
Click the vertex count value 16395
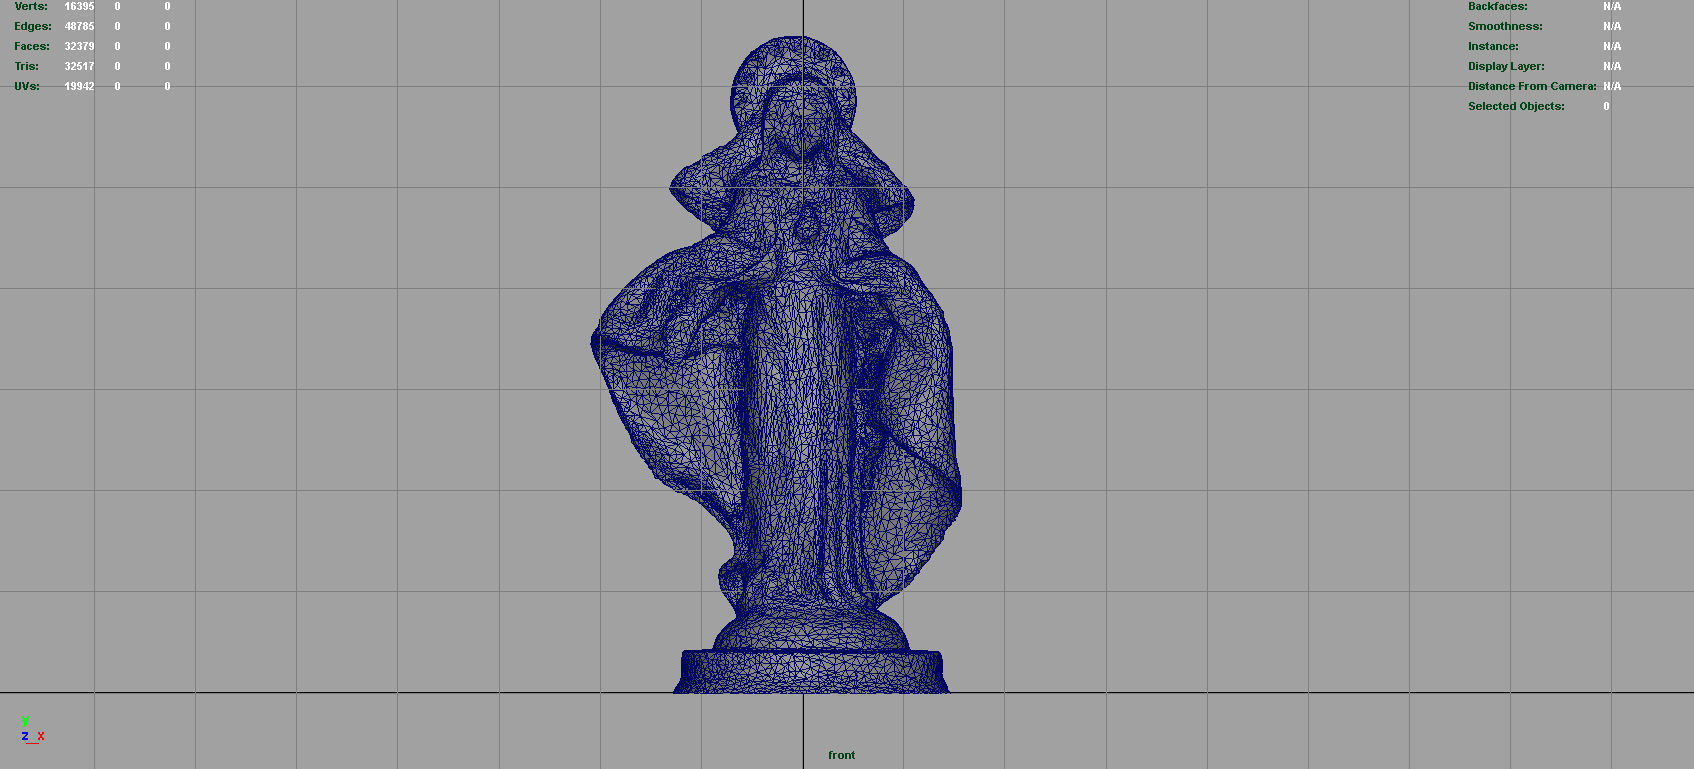(x=79, y=6)
